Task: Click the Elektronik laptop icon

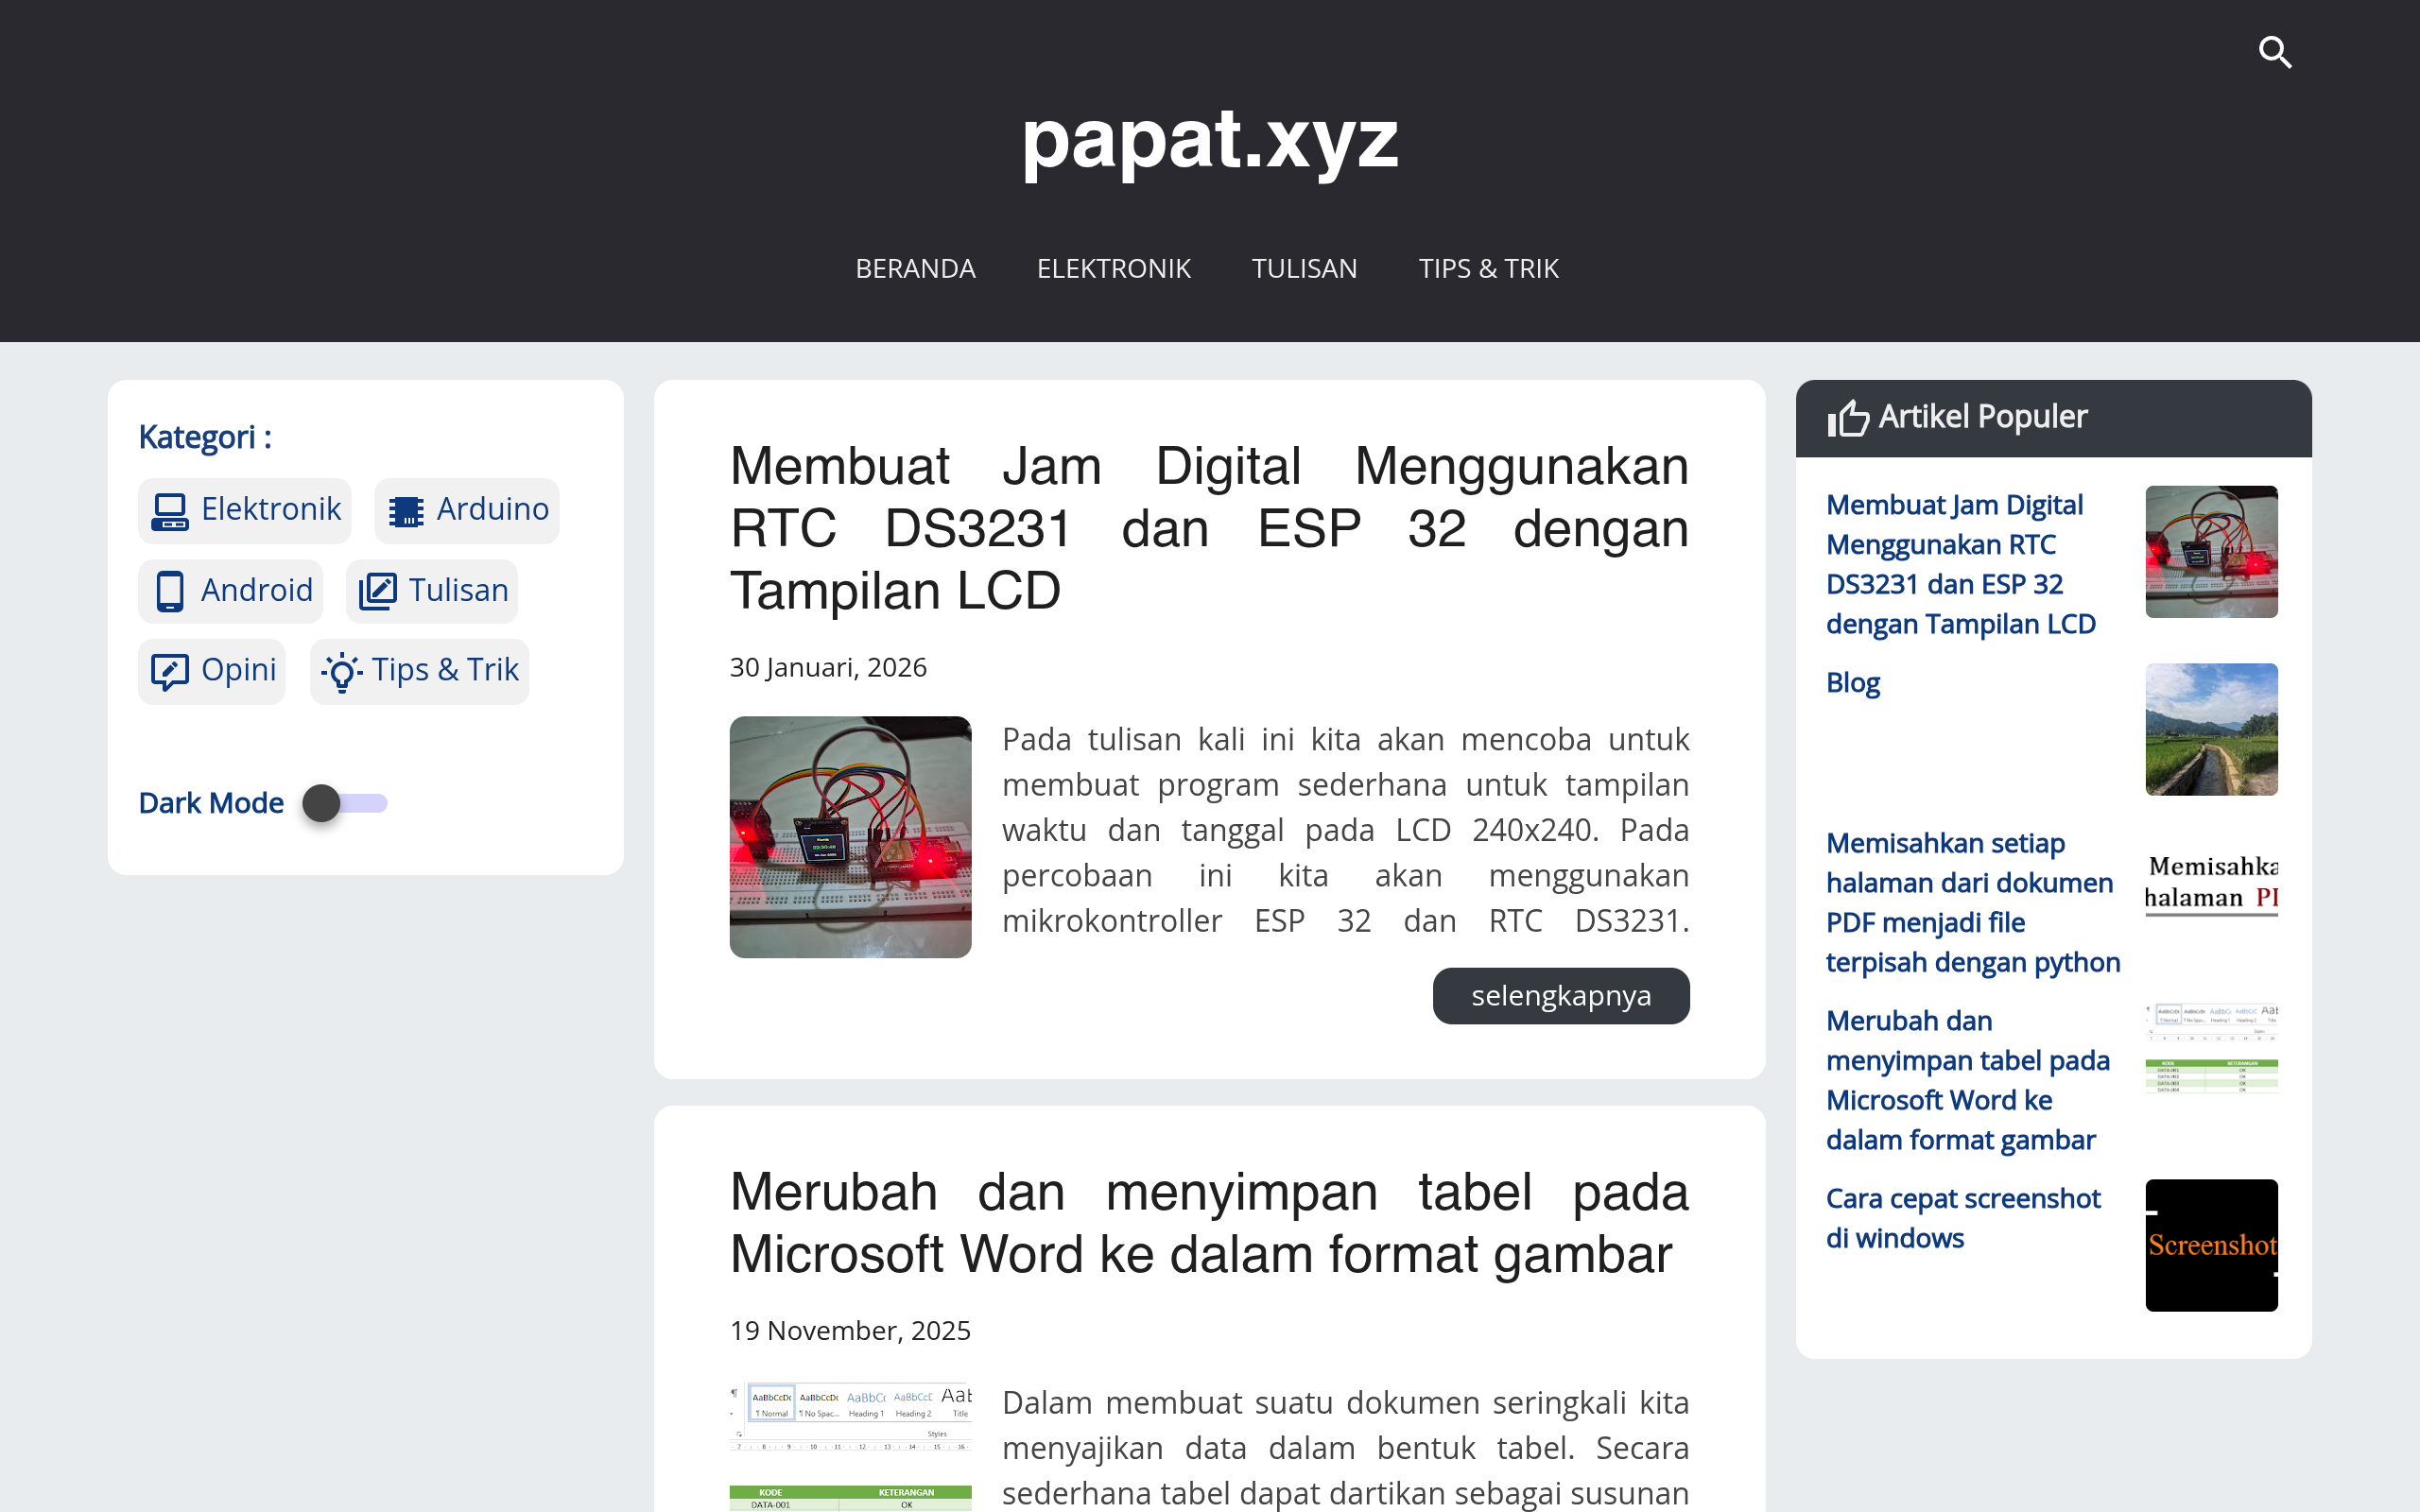Action: pyautogui.click(x=169, y=511)
